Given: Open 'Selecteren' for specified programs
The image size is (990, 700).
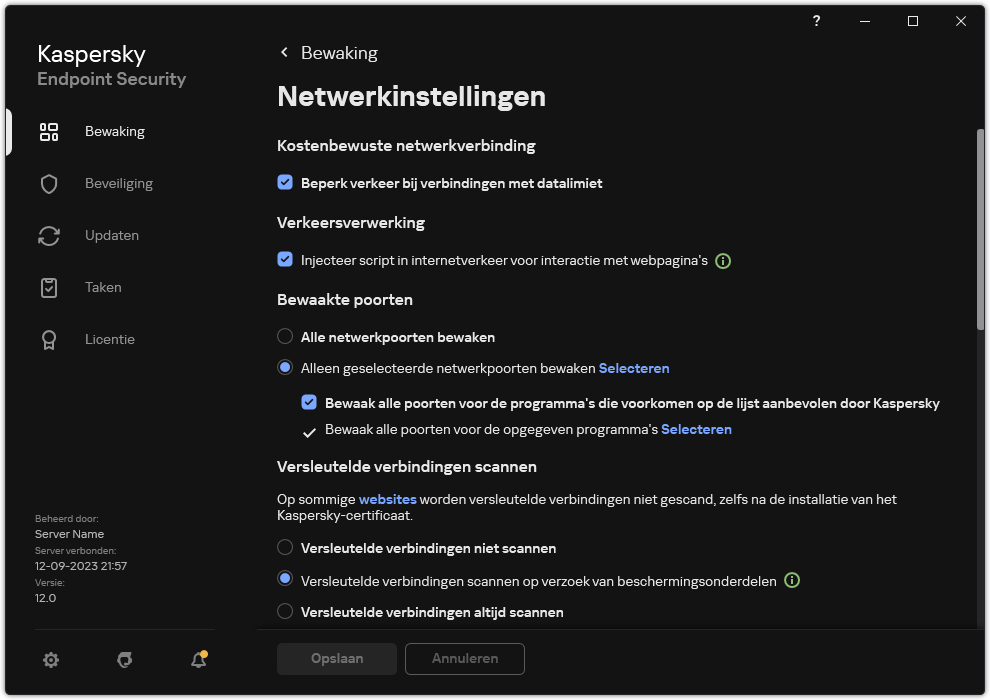Looking at the screenshot, I should 697,429.
